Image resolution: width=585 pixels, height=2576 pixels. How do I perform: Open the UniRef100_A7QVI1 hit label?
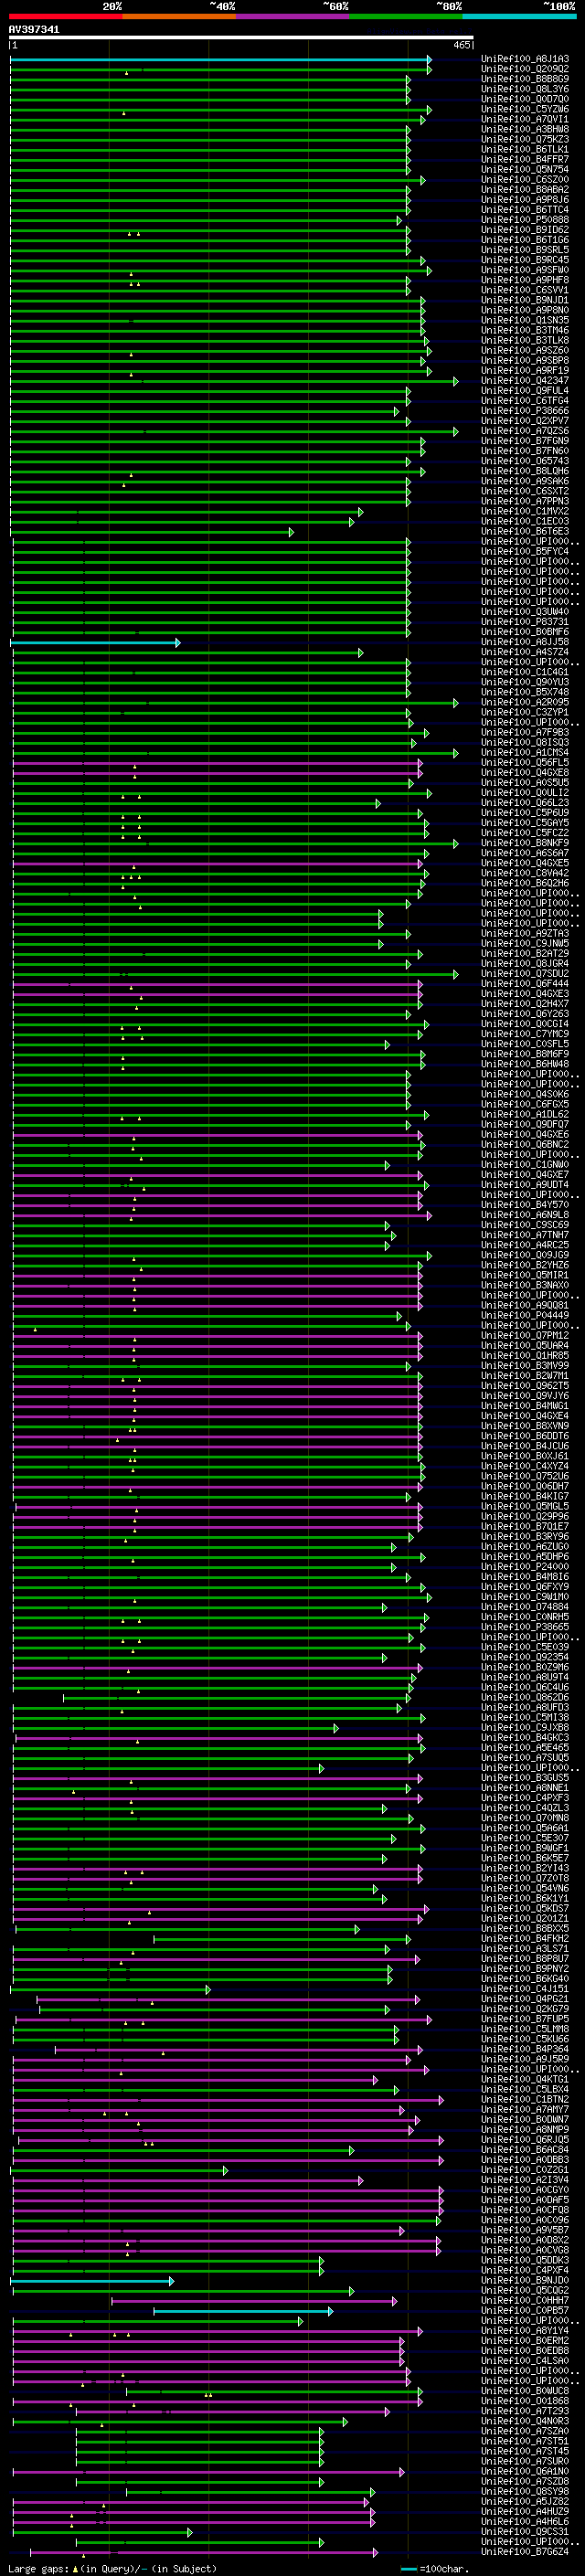point(525,119)
